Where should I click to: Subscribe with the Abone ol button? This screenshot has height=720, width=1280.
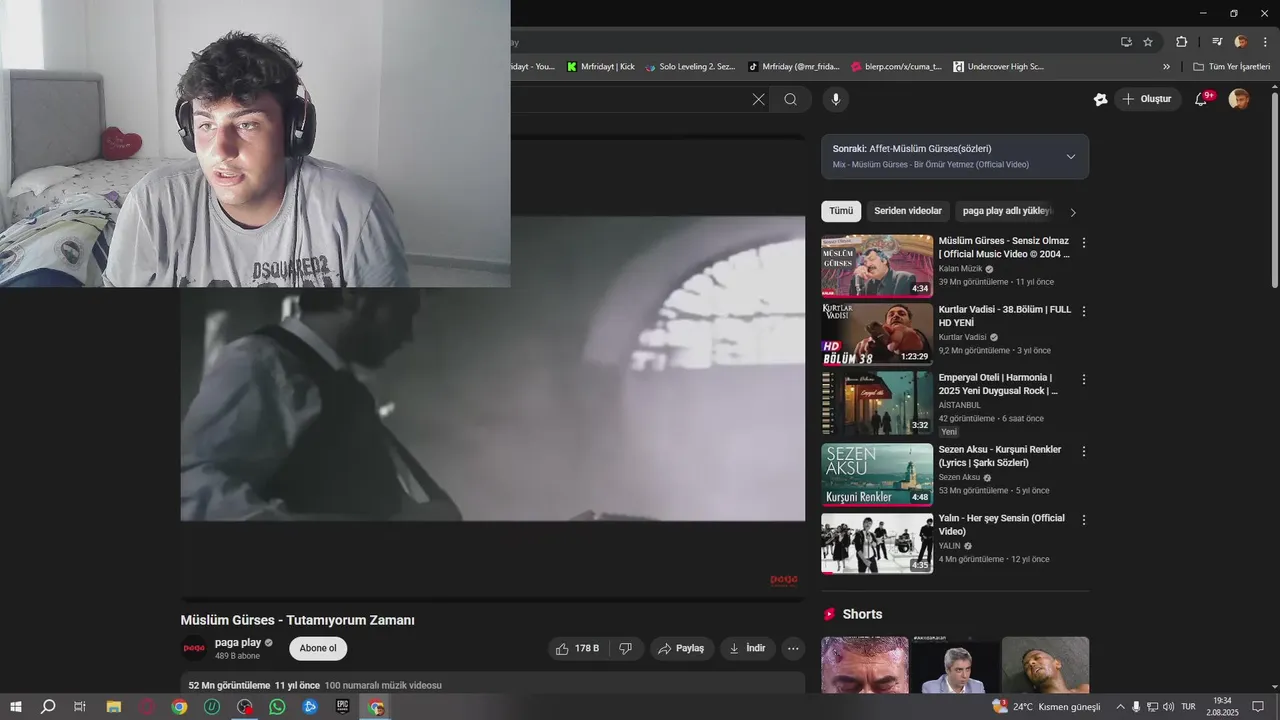click(x=318, y=648)
